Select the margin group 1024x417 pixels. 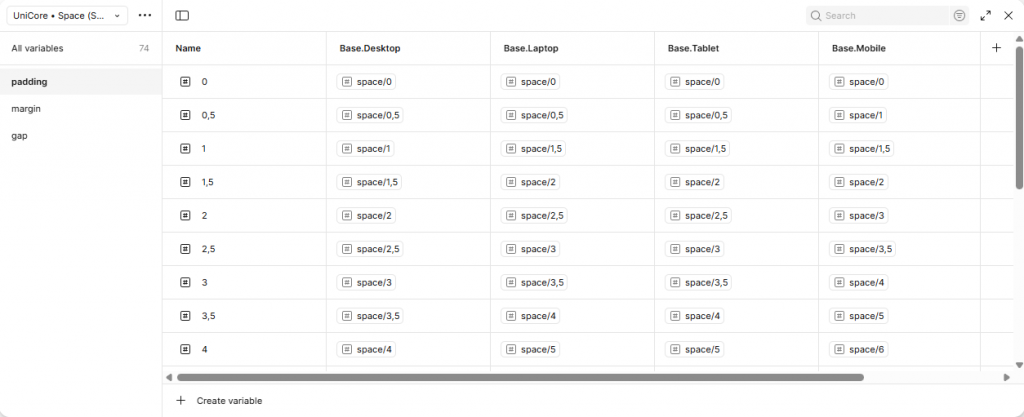click(x=26, y=108)
